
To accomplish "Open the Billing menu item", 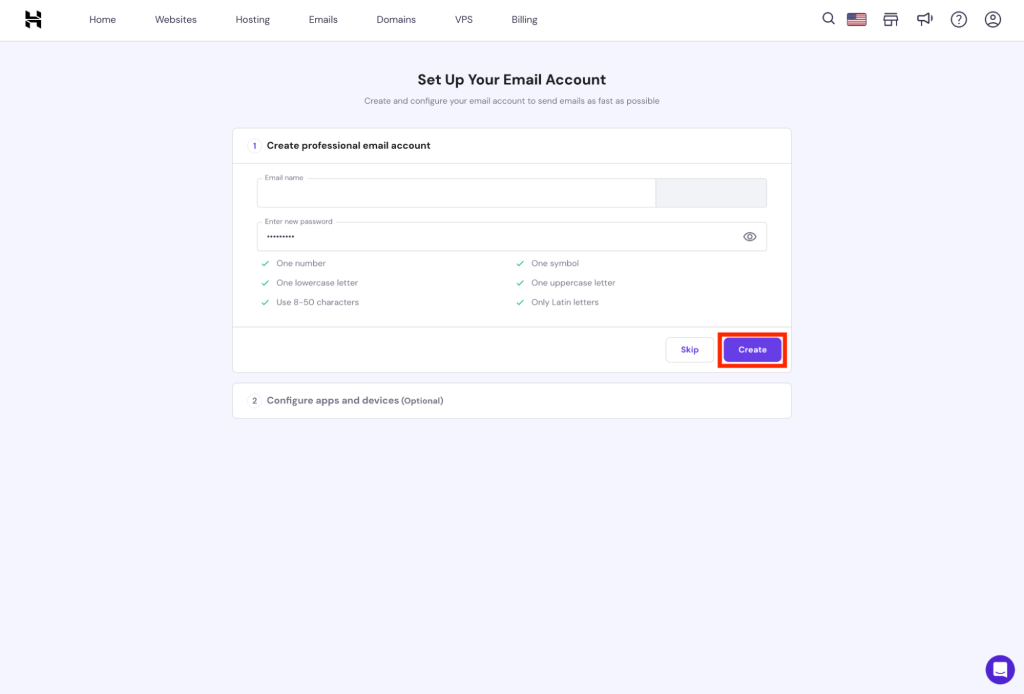I will pyautogui.click(x=524, y=20).
